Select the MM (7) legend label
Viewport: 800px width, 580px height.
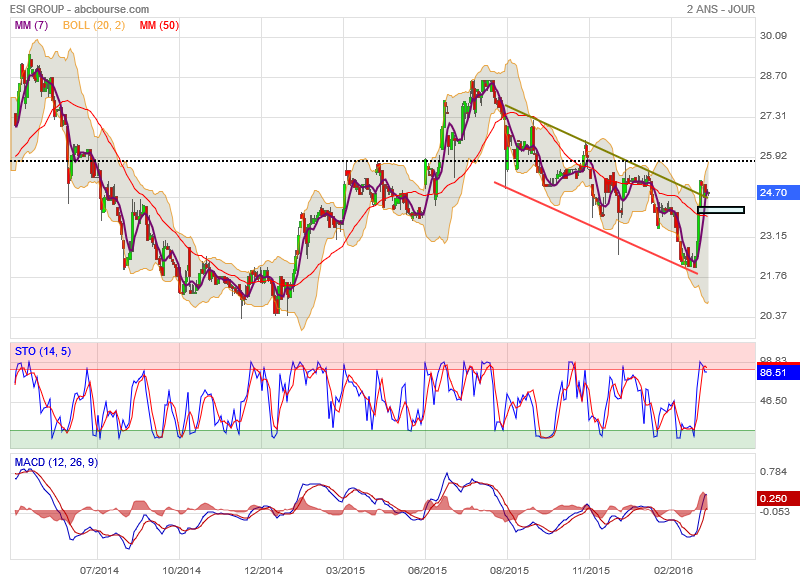[31, 25]
